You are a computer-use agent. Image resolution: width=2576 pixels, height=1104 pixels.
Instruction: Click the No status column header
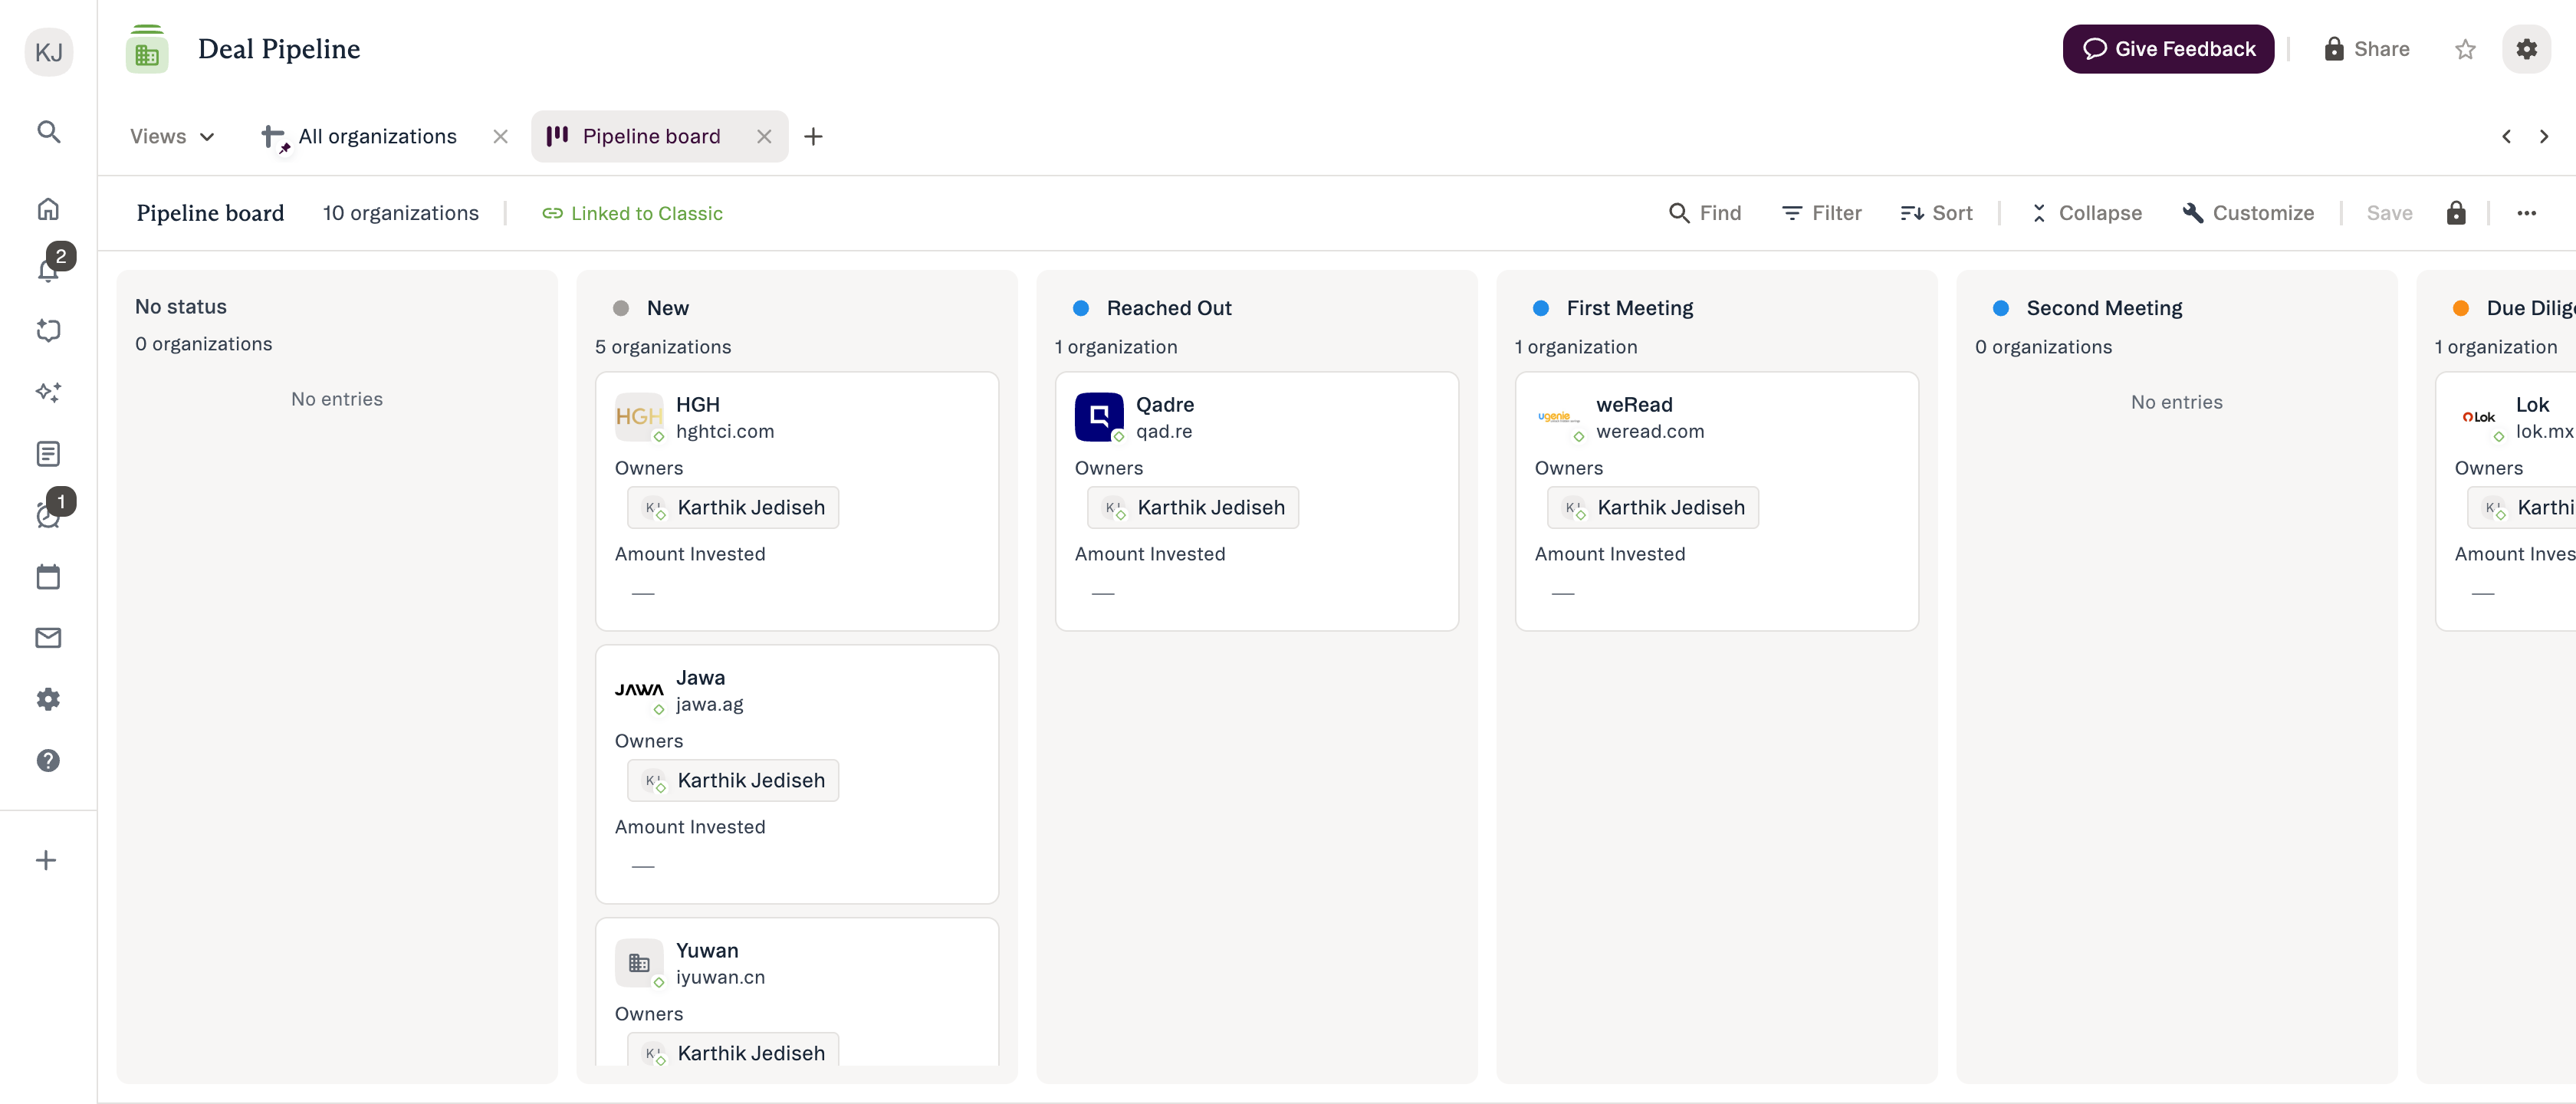[181, 307]
